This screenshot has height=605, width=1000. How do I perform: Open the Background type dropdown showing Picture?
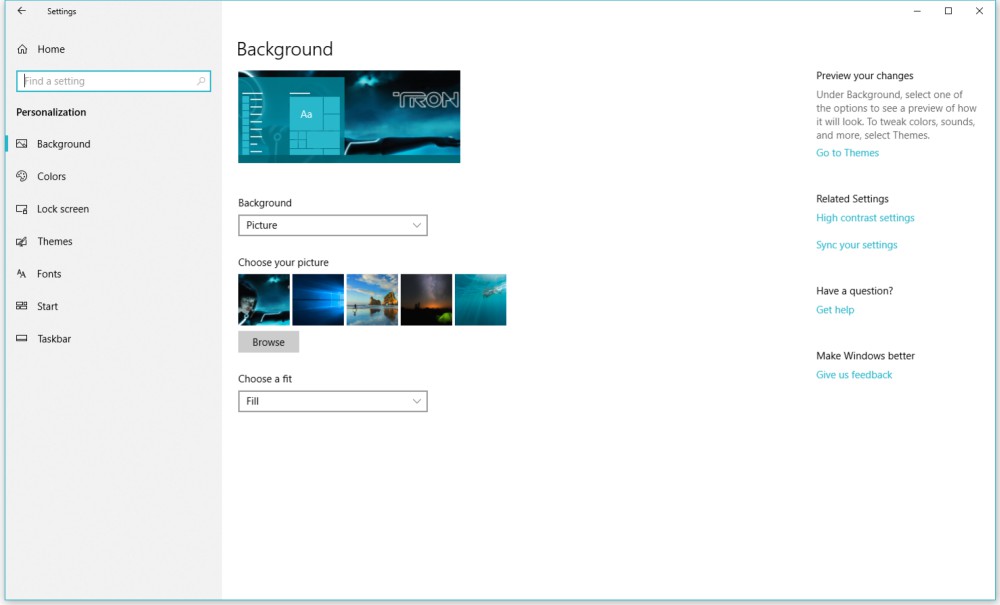click(333, 225)
